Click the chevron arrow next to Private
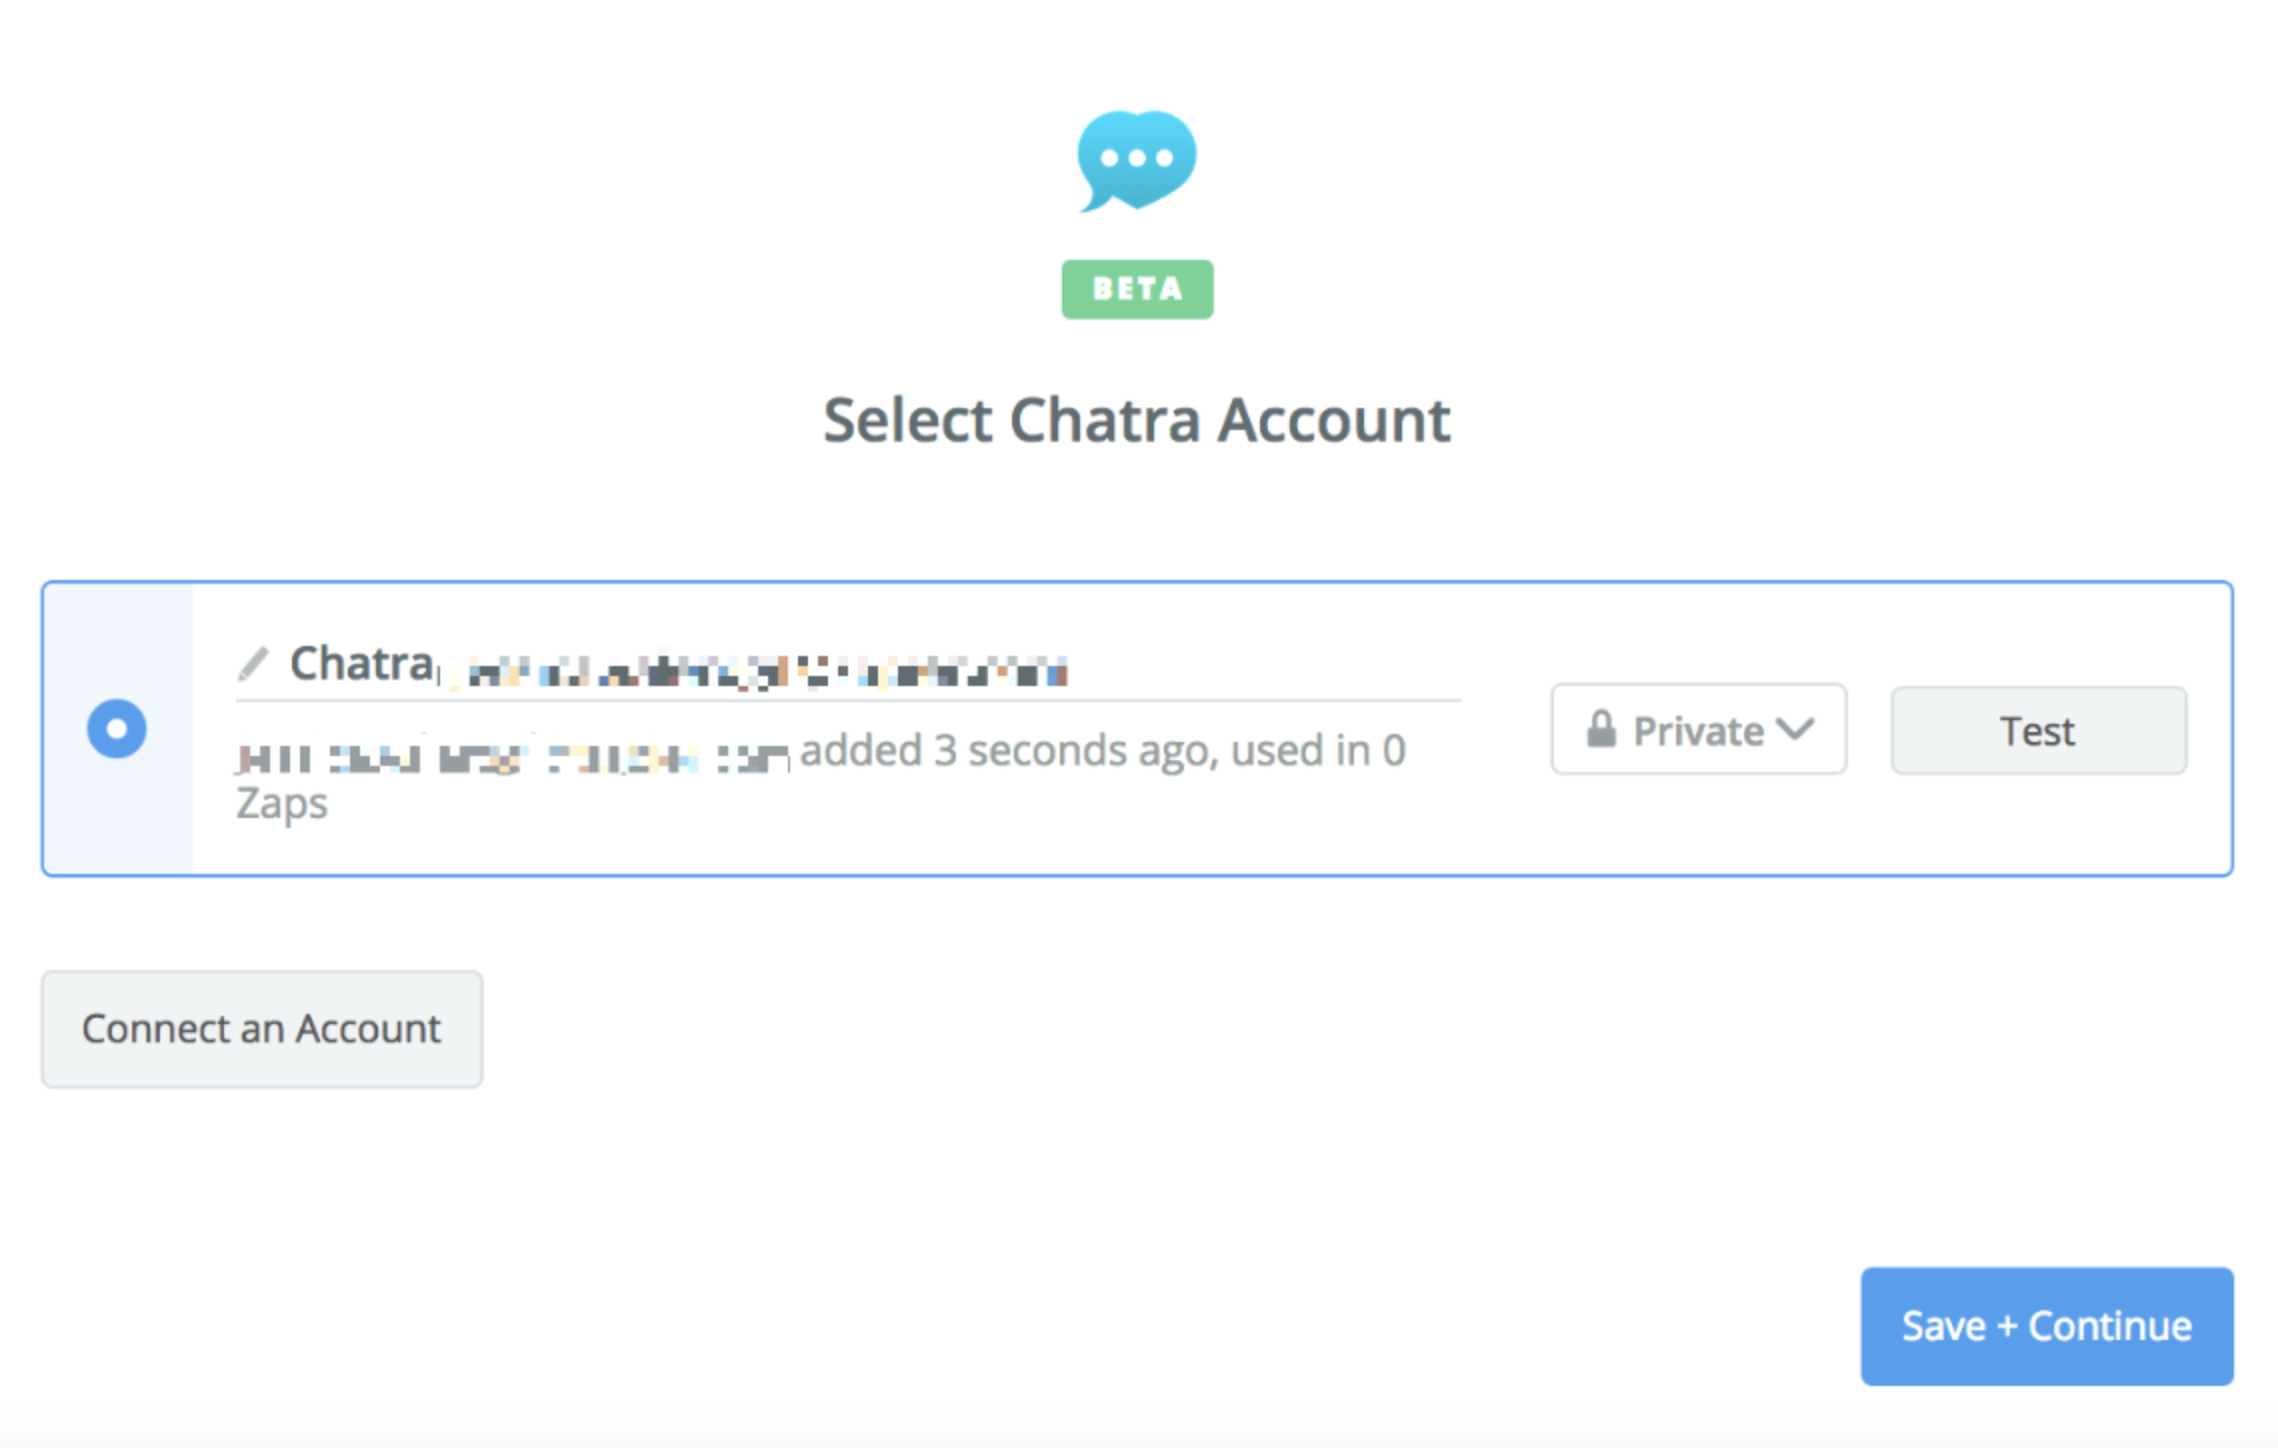Screen dimensions: 2278x1448 click(1795, 730)
